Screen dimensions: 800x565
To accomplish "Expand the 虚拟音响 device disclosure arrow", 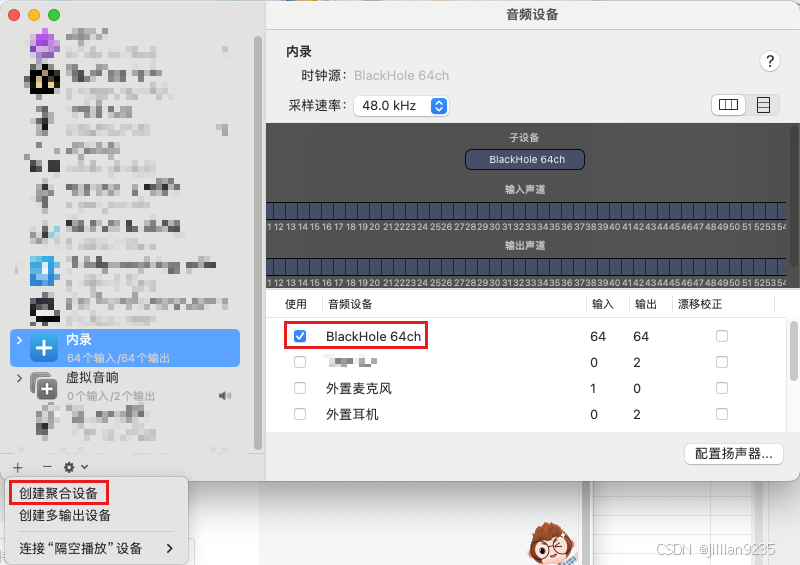I will [x=19, y=378].
